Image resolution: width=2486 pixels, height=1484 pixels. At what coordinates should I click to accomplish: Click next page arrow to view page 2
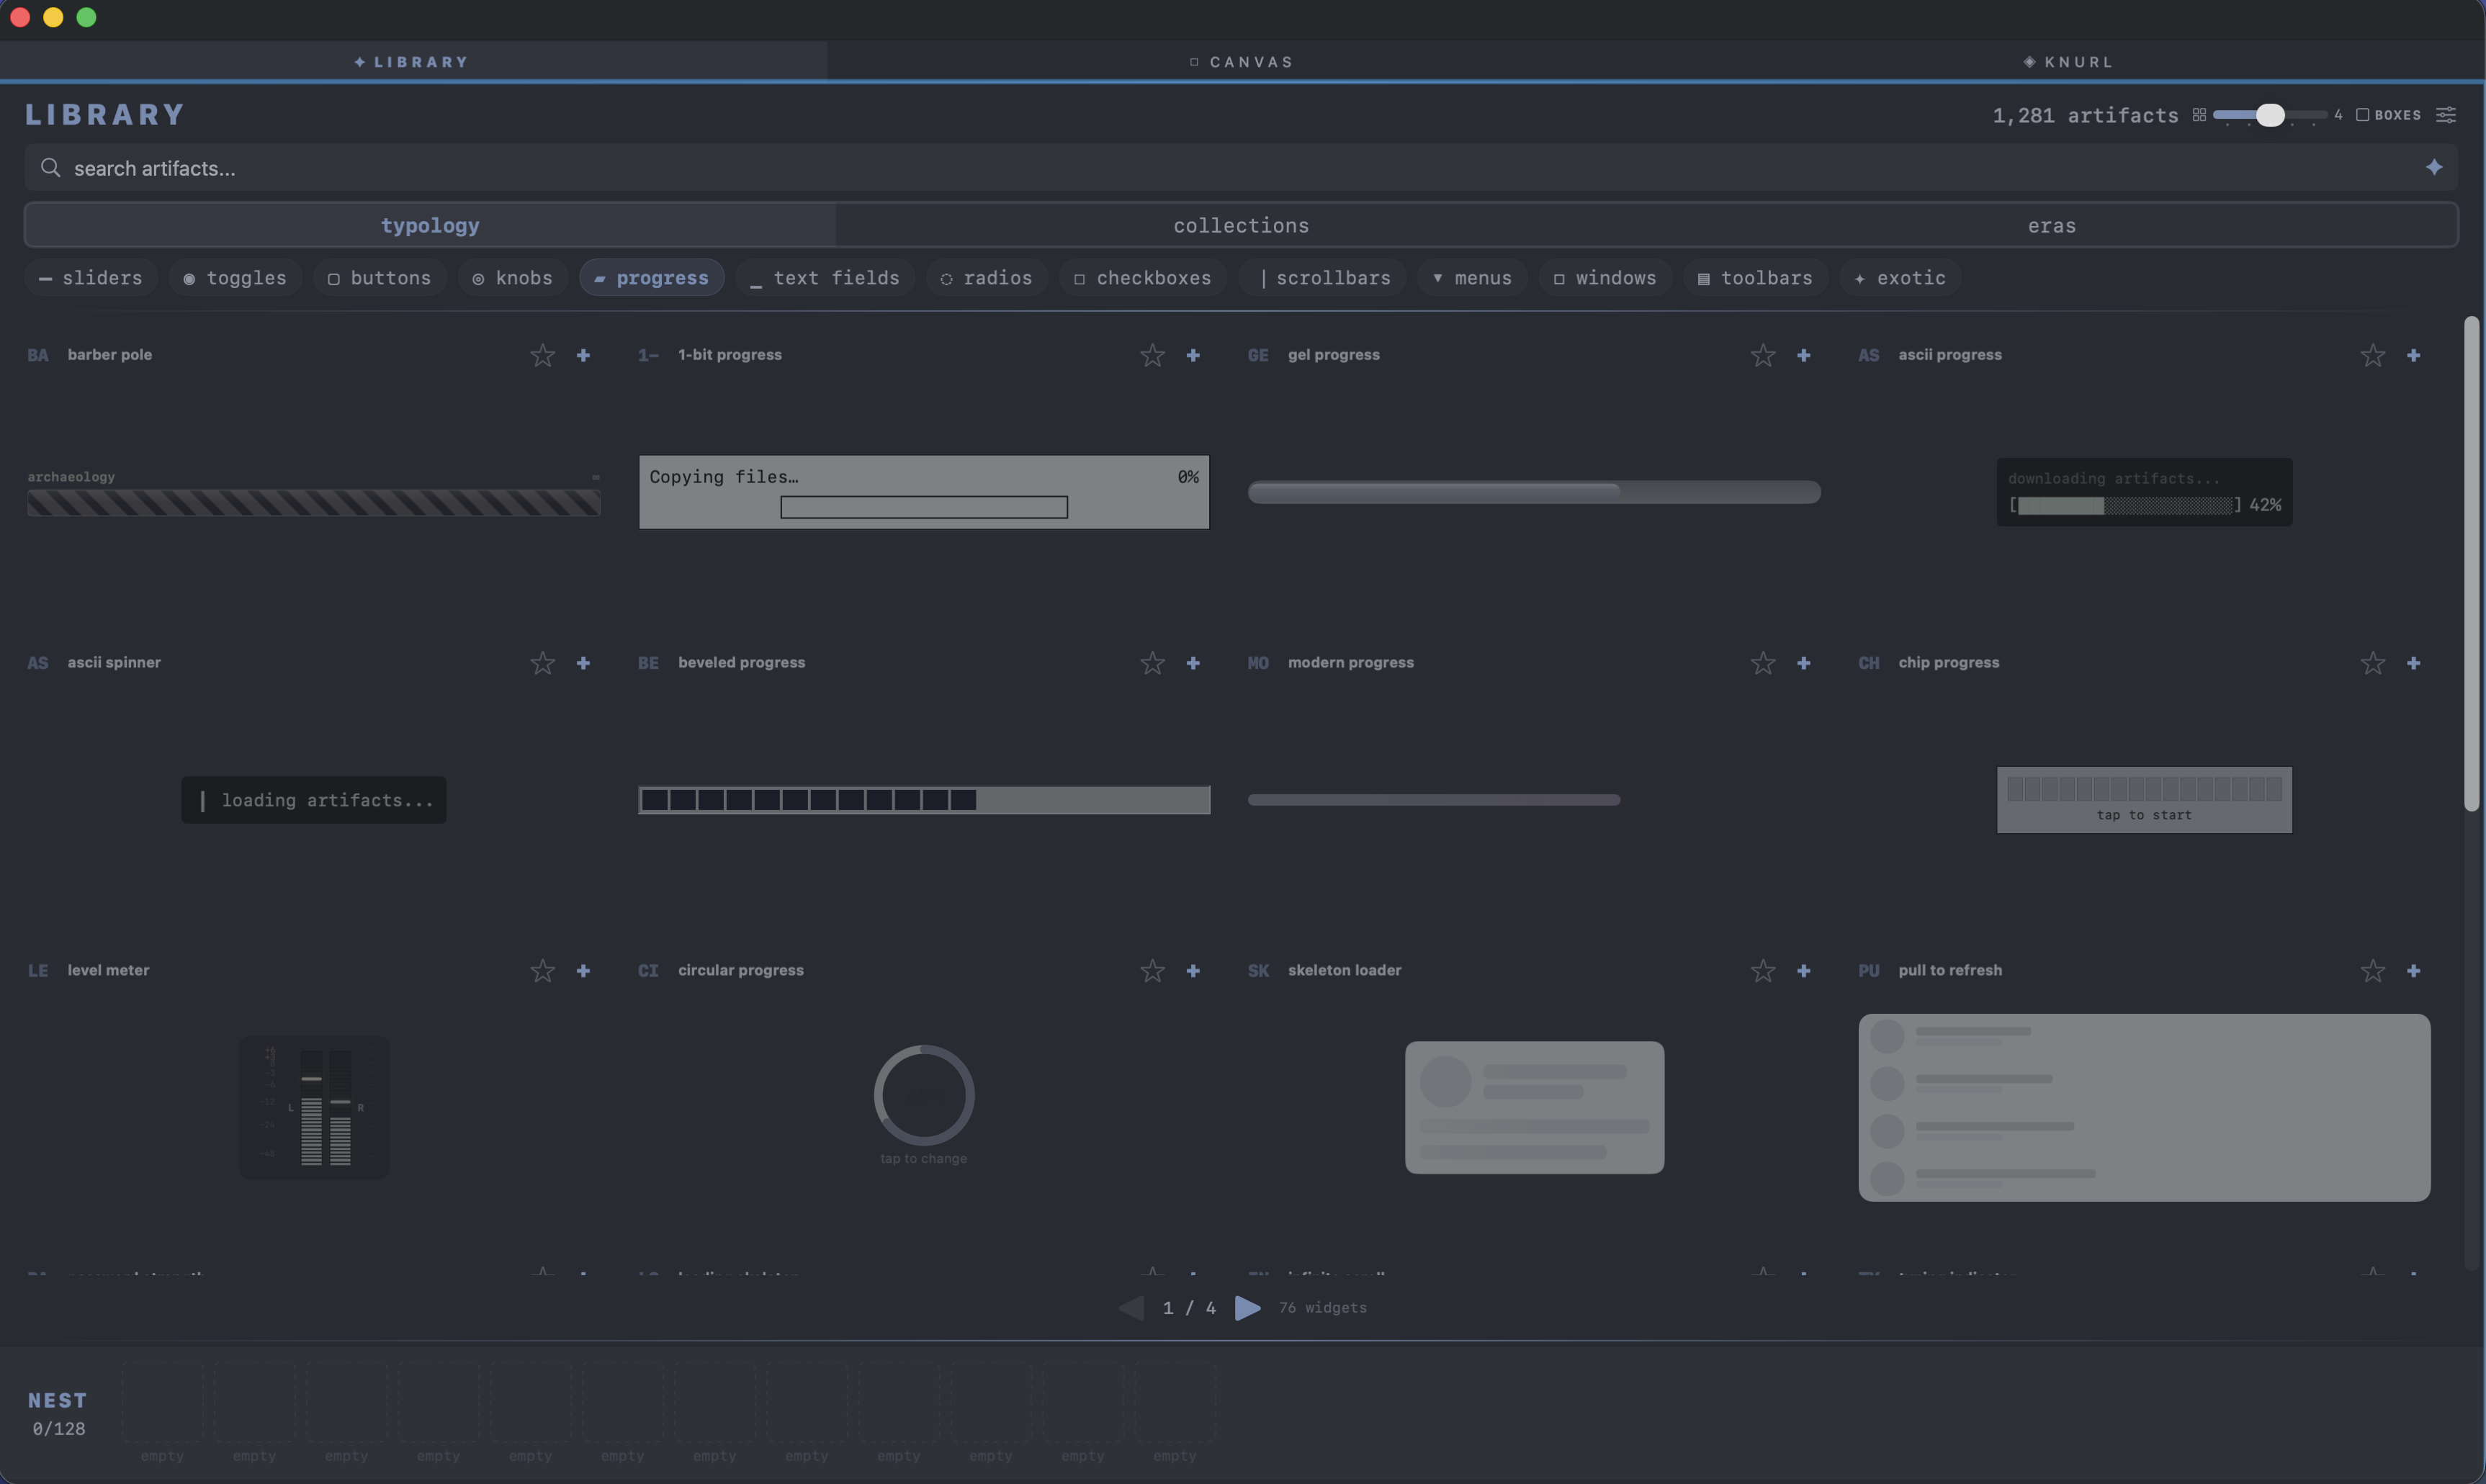tap(1247, 1307)
